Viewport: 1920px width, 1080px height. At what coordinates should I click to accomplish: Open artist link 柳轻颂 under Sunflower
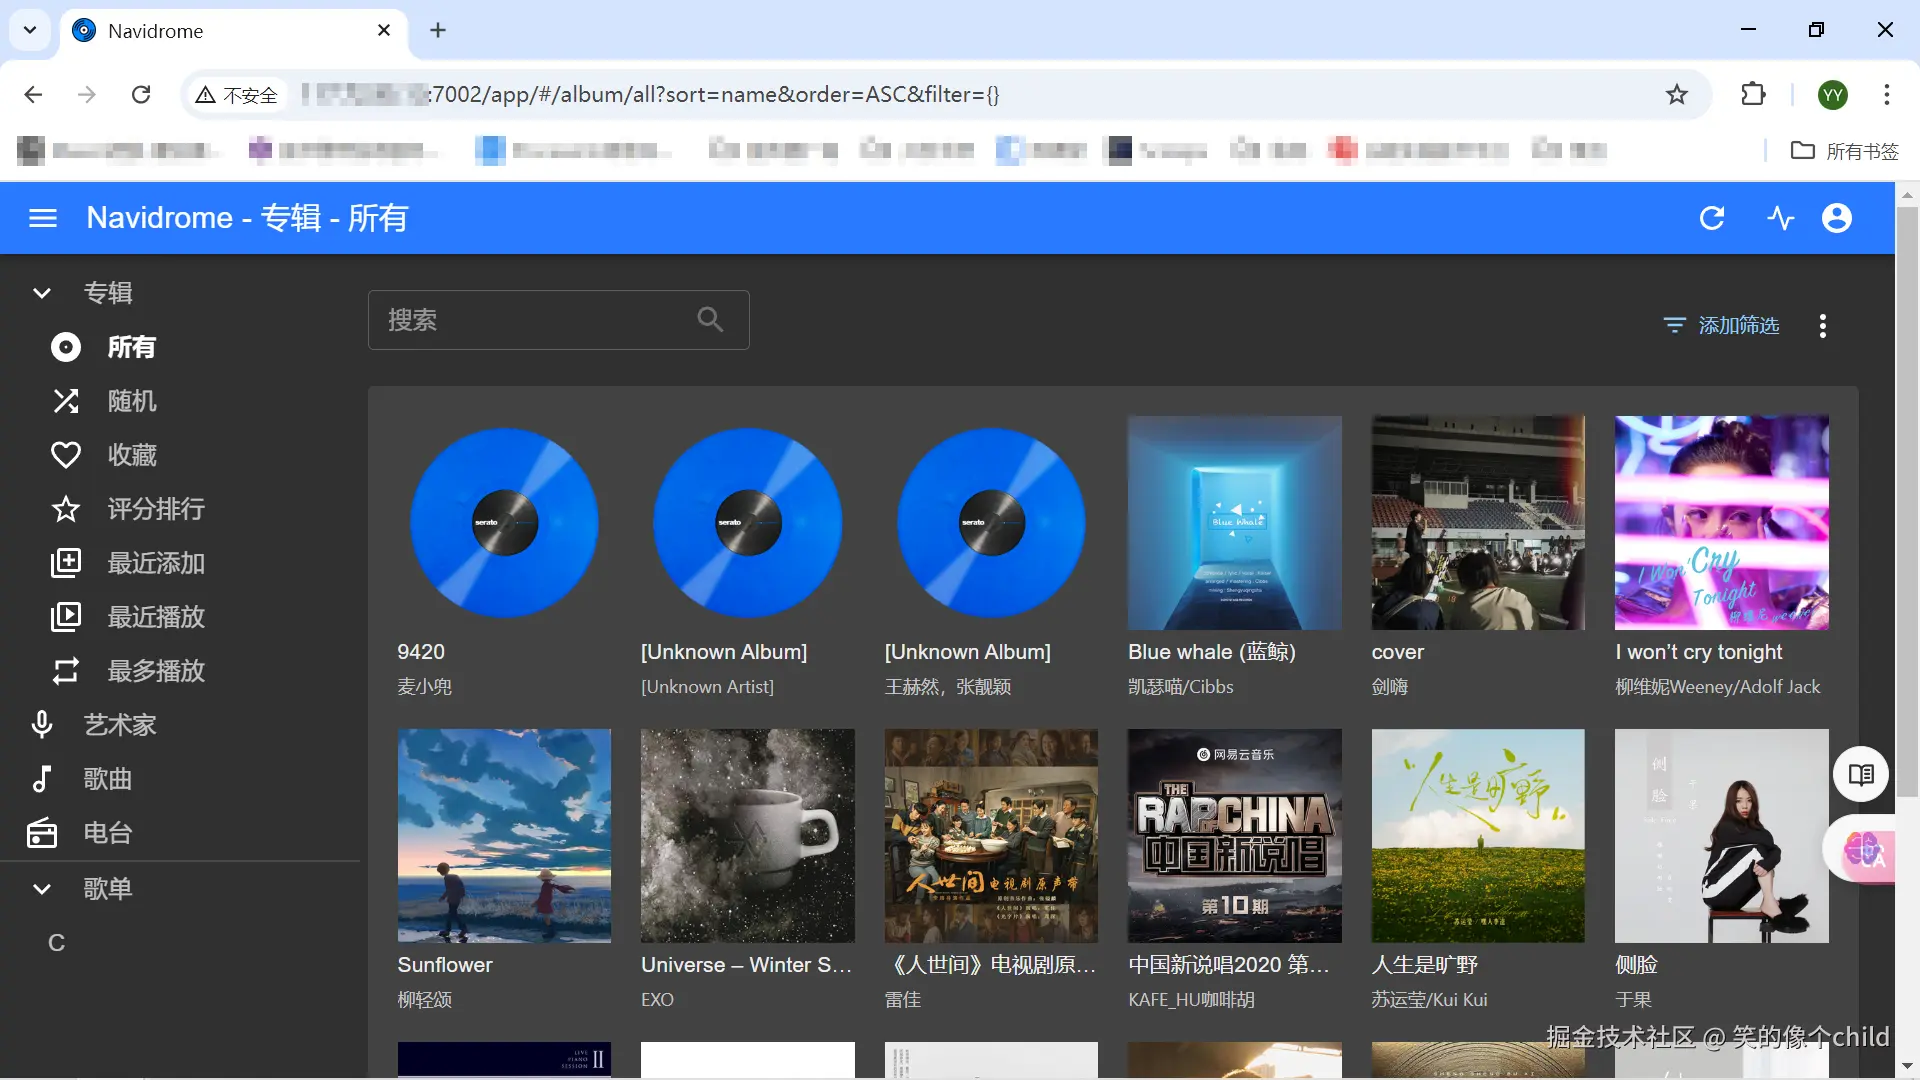click(x=424, y=1000)
